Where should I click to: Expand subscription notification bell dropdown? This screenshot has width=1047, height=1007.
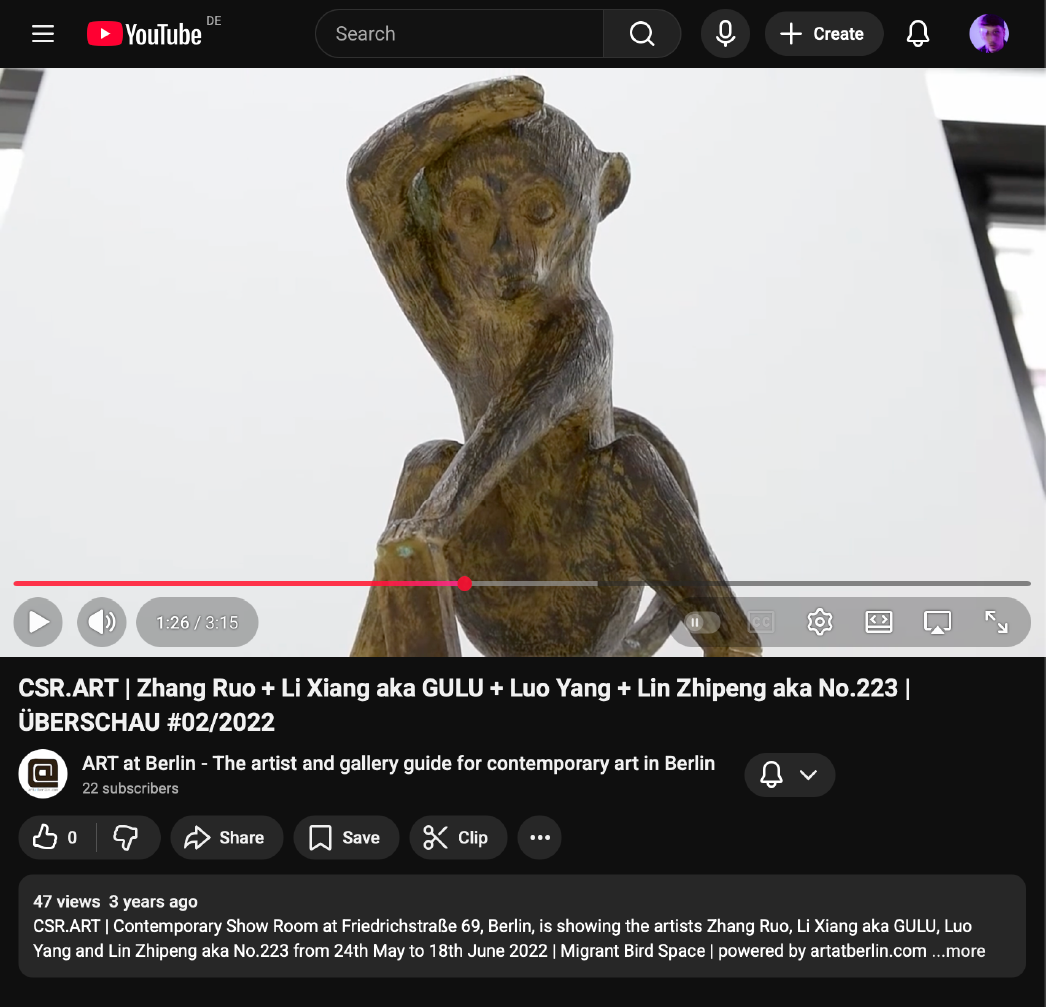pyautogui.click(x=789, y=775)
